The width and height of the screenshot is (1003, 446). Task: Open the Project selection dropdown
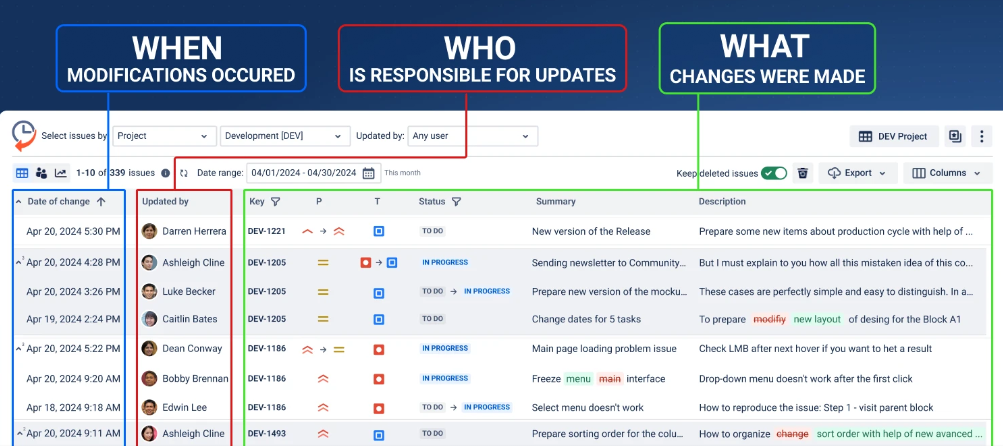click(164, 136)
